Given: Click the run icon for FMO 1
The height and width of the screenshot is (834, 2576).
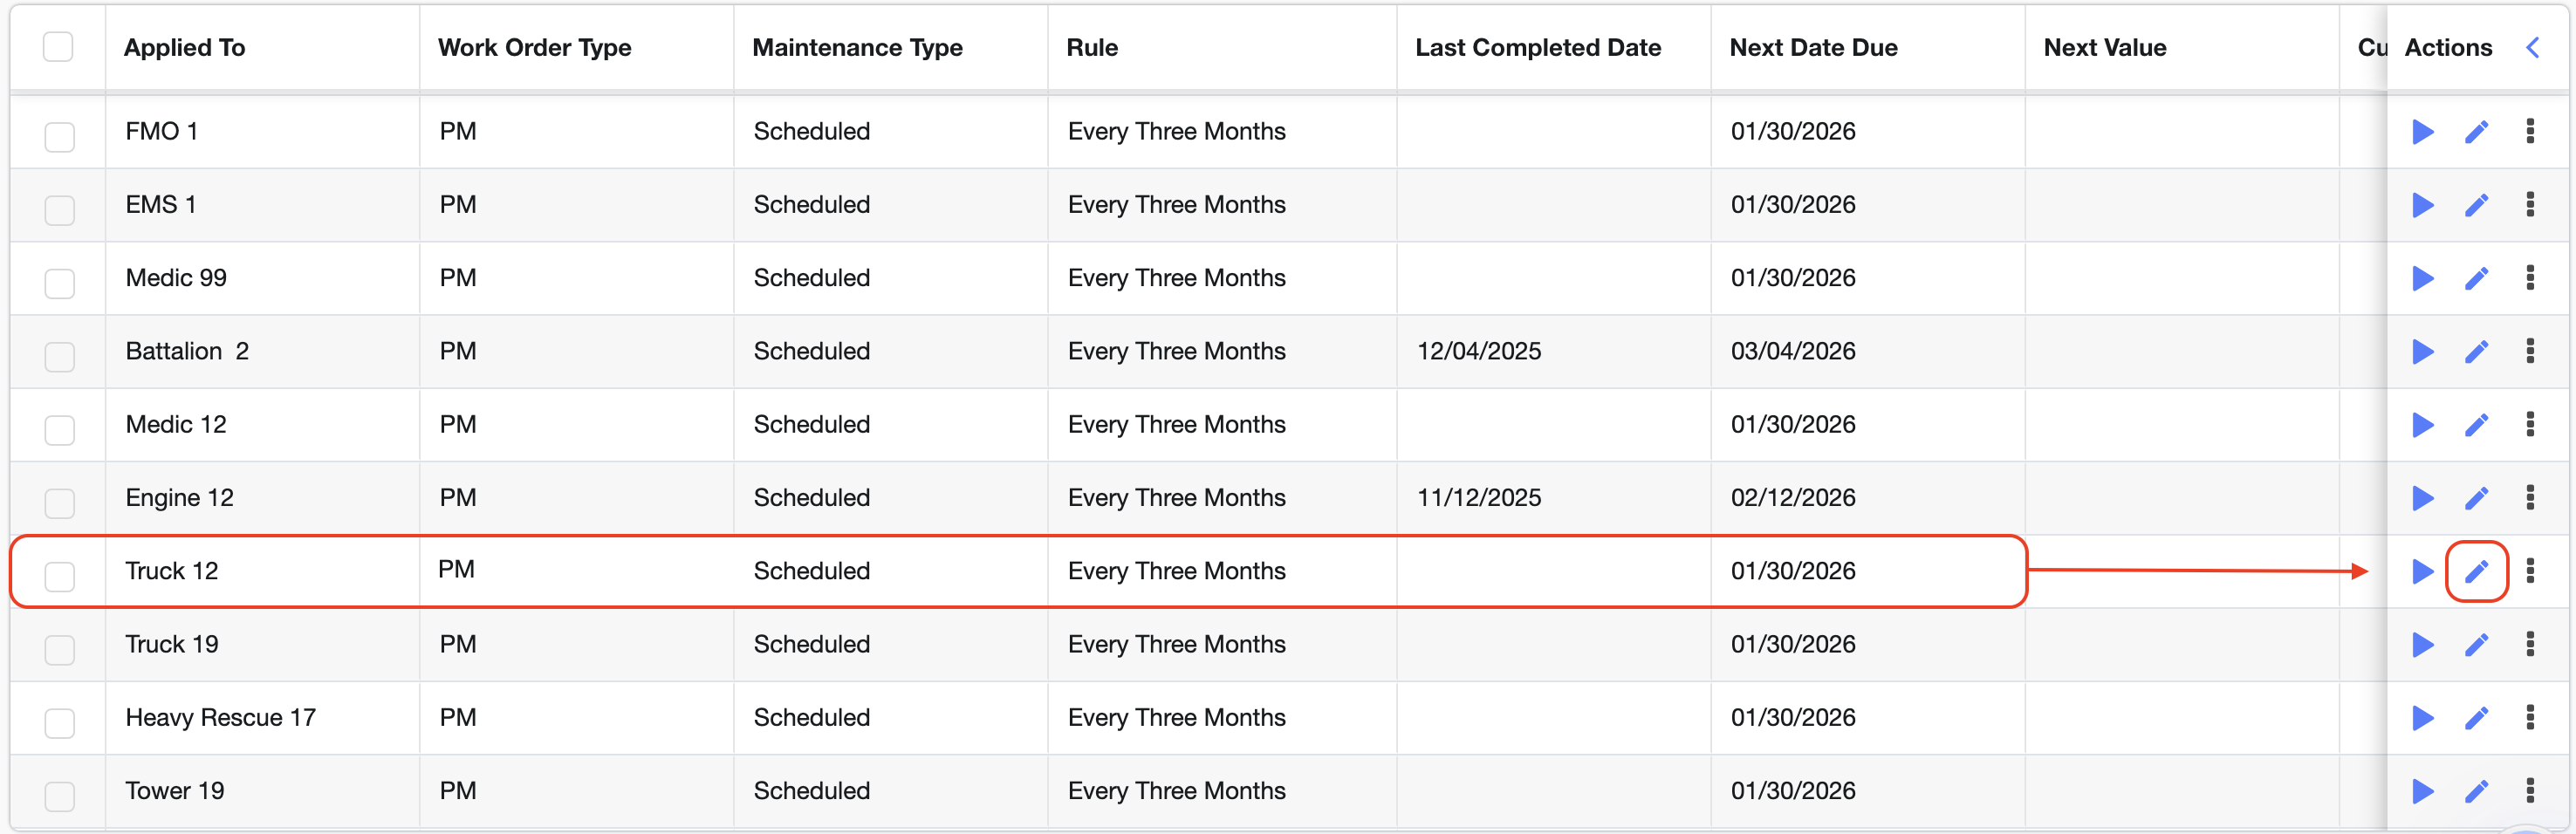Looking at the screenshot, I should coord(2422,131).
